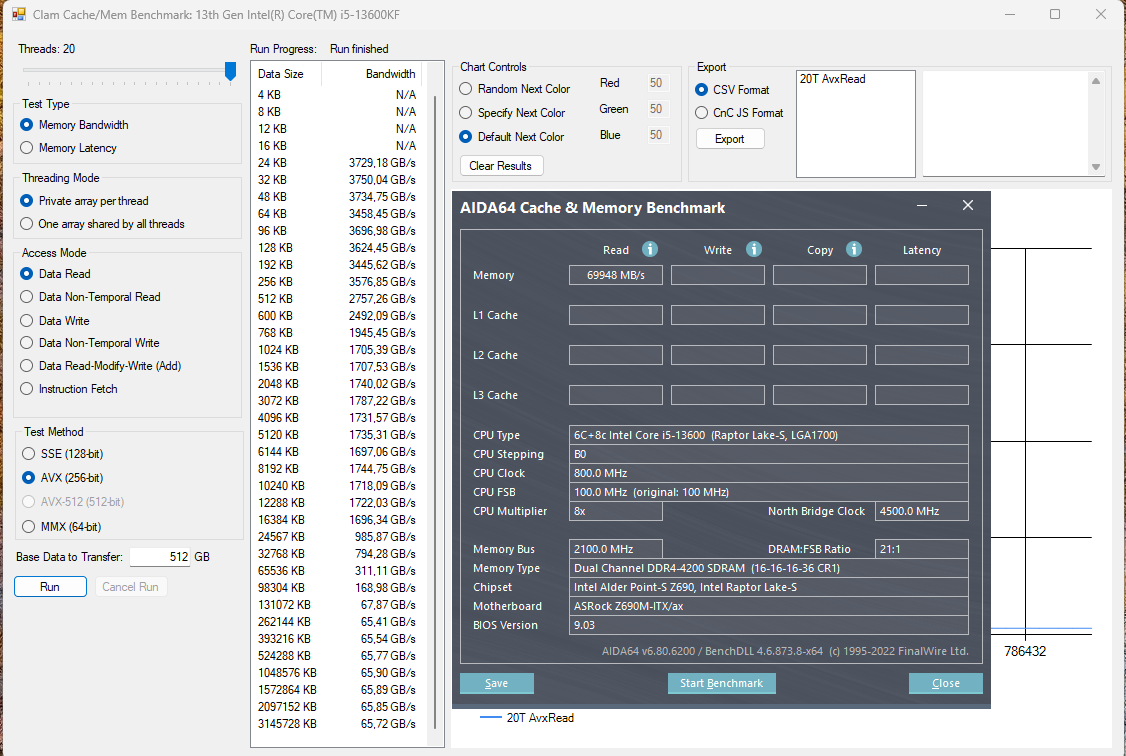Click the Chipset value field
This screenshot has height=756, width=1126.
(x=768, y=587)
